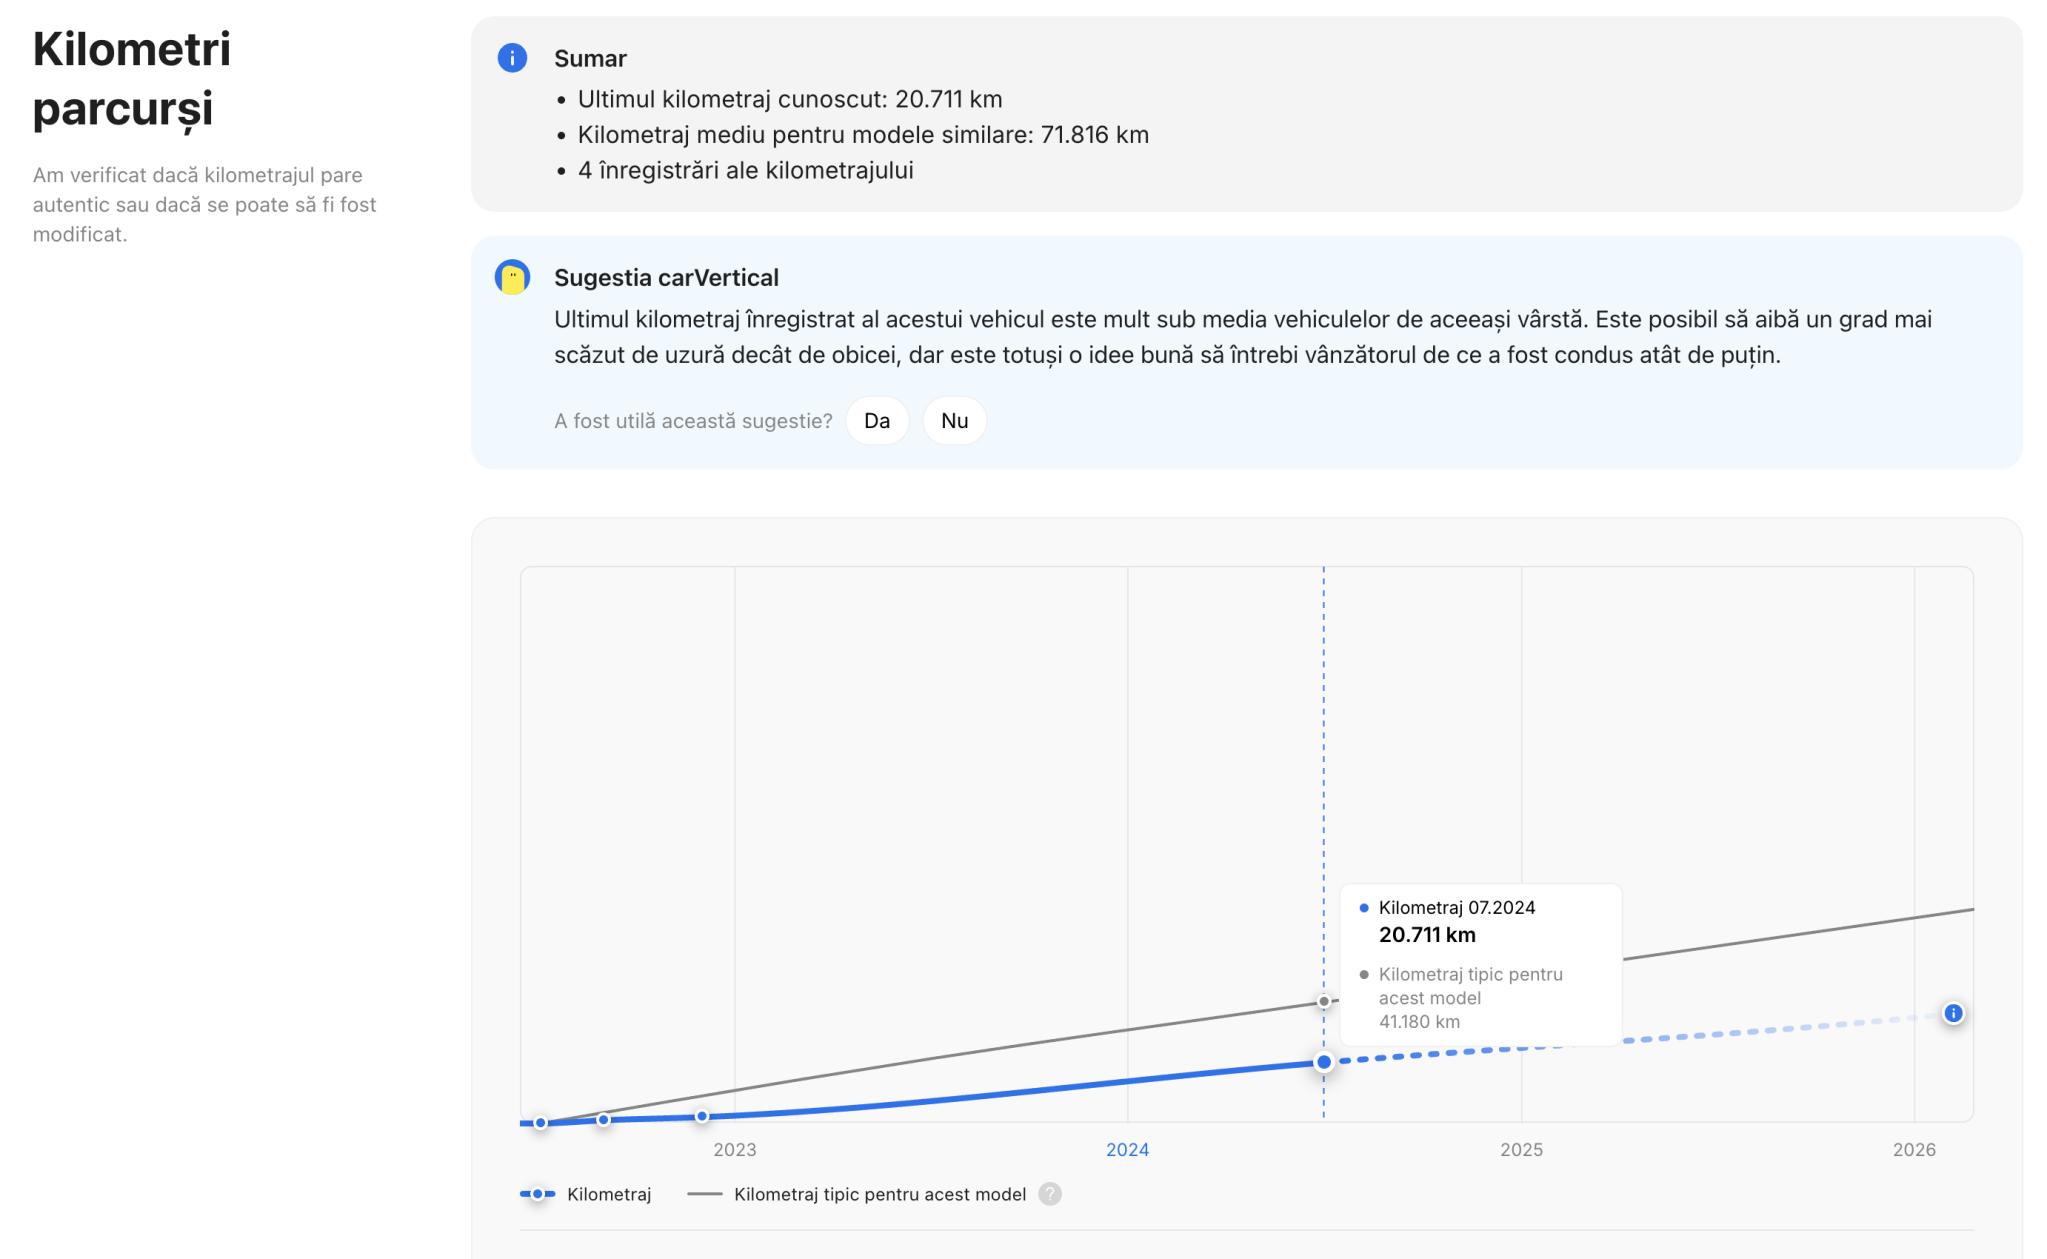Click the 2025 axis label
The width and height of the screenshot is (2047, 1259).
tap(1521, 1150)
